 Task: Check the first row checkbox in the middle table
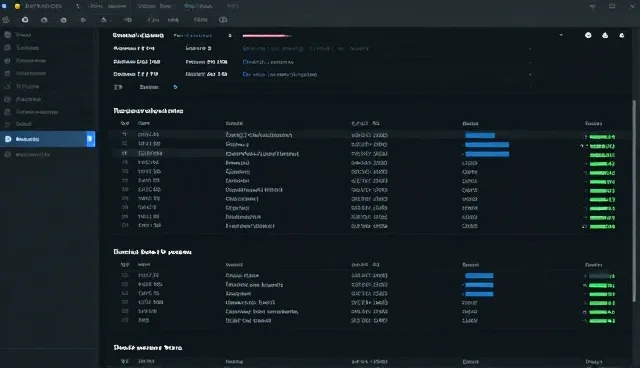coord(124,275)
